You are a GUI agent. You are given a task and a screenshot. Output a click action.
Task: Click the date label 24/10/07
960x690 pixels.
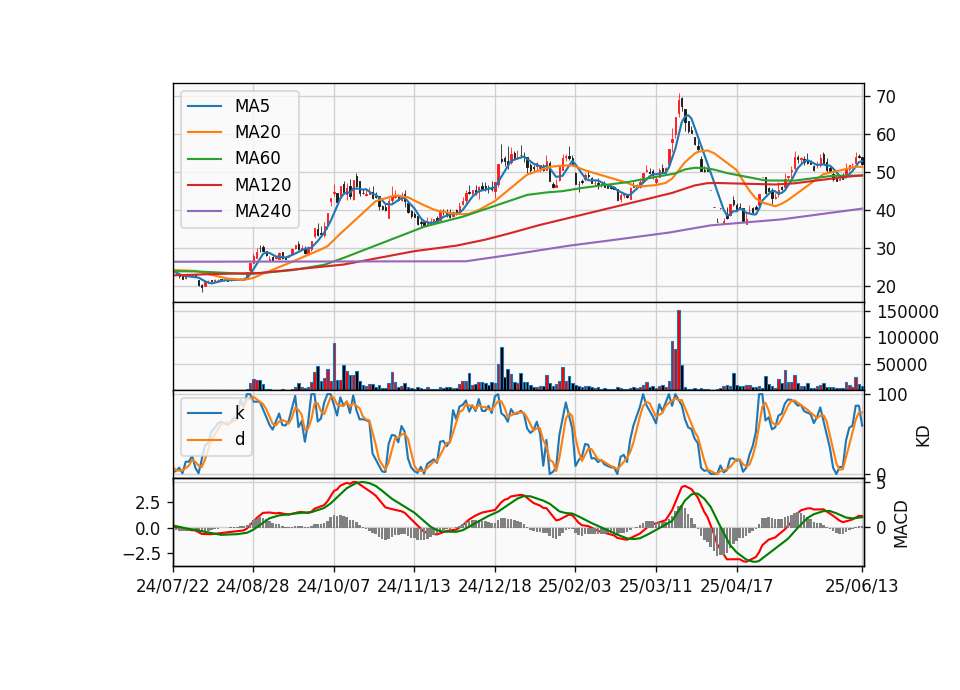click(x=334, y=586)
